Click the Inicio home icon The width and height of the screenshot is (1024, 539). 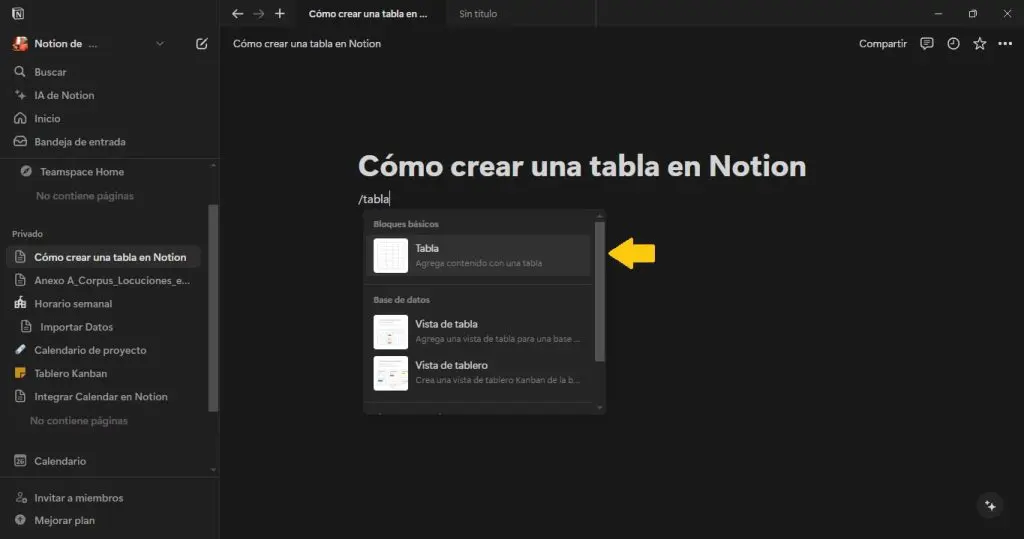[20, 118]
